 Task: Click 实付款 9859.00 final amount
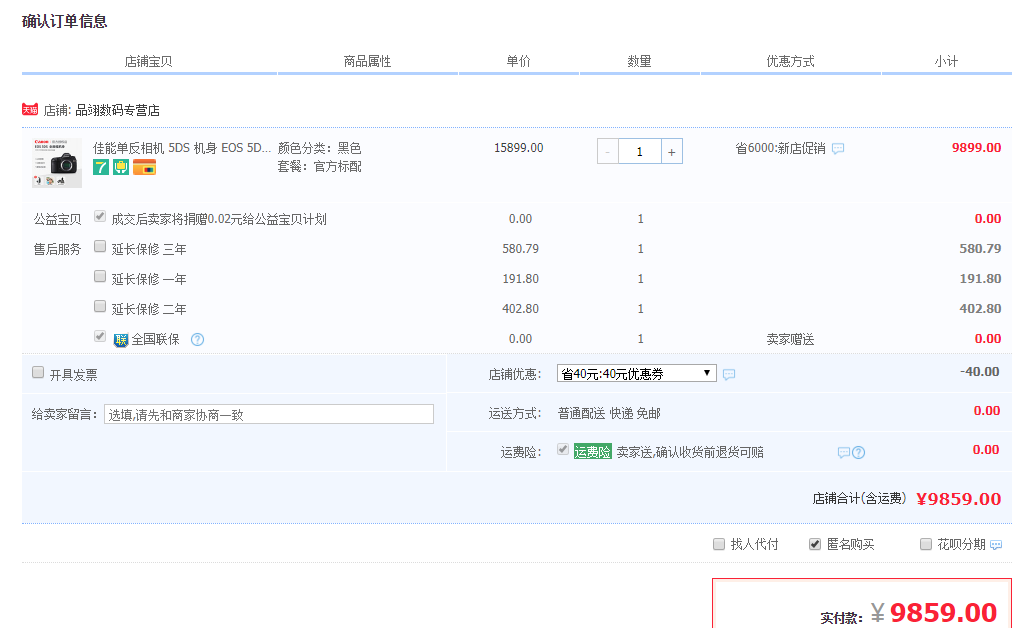point(933,613)
